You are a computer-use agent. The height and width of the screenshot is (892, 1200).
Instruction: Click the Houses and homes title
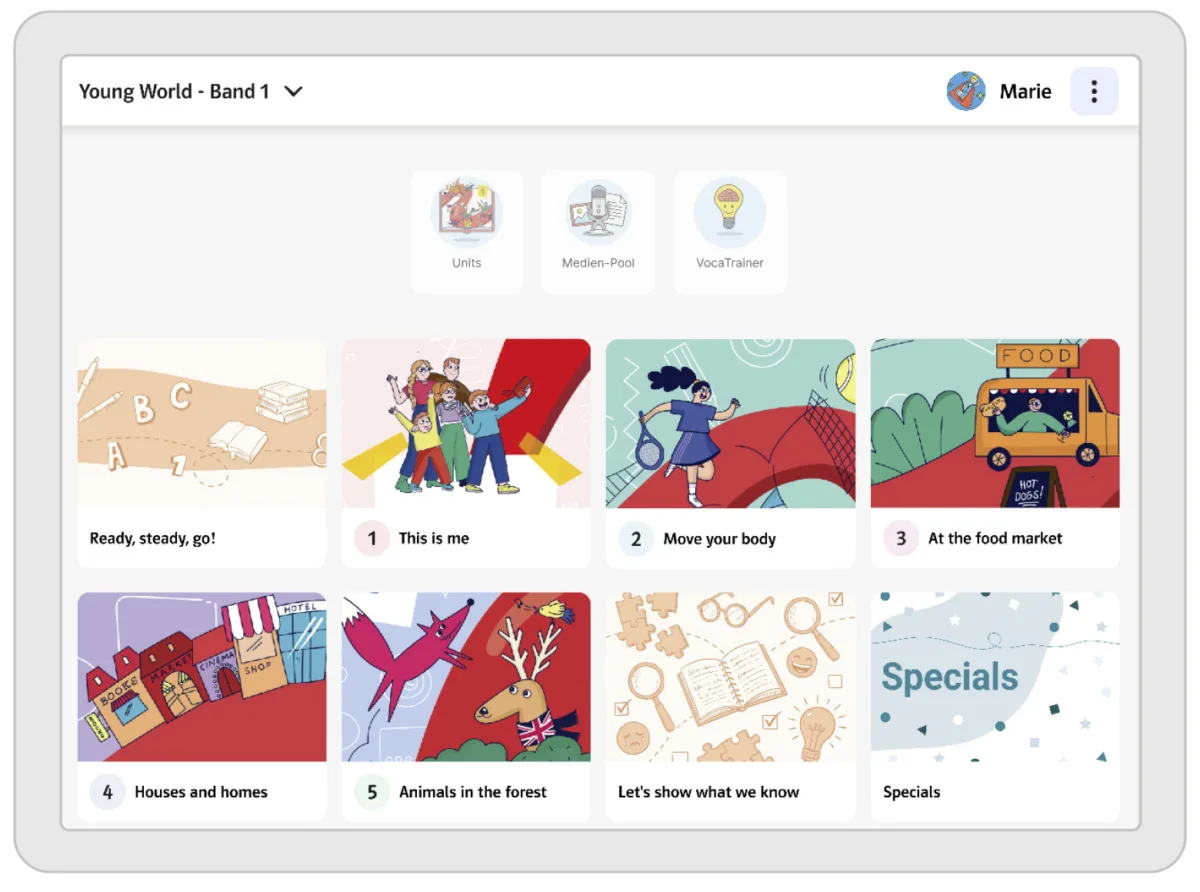point(201,792)
